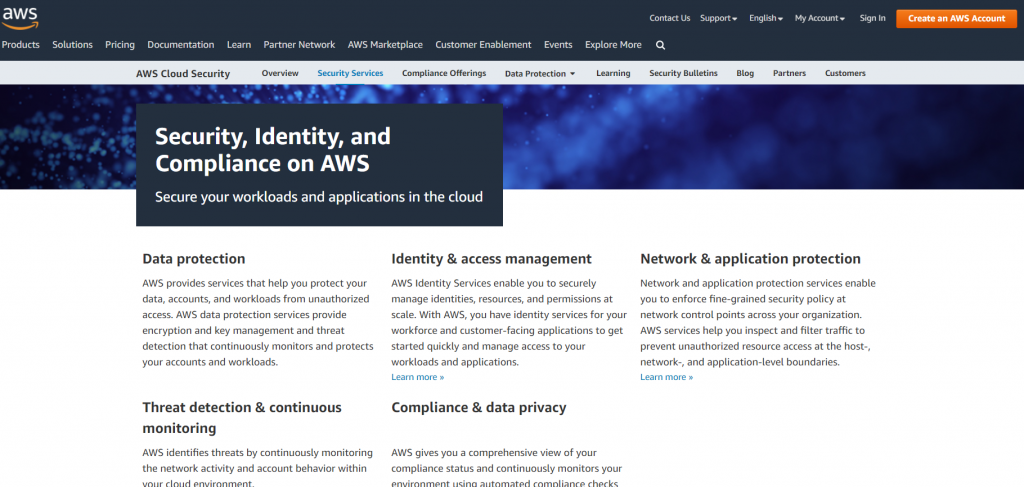Select the Compliance Offerings tab

tap(444, 73)
